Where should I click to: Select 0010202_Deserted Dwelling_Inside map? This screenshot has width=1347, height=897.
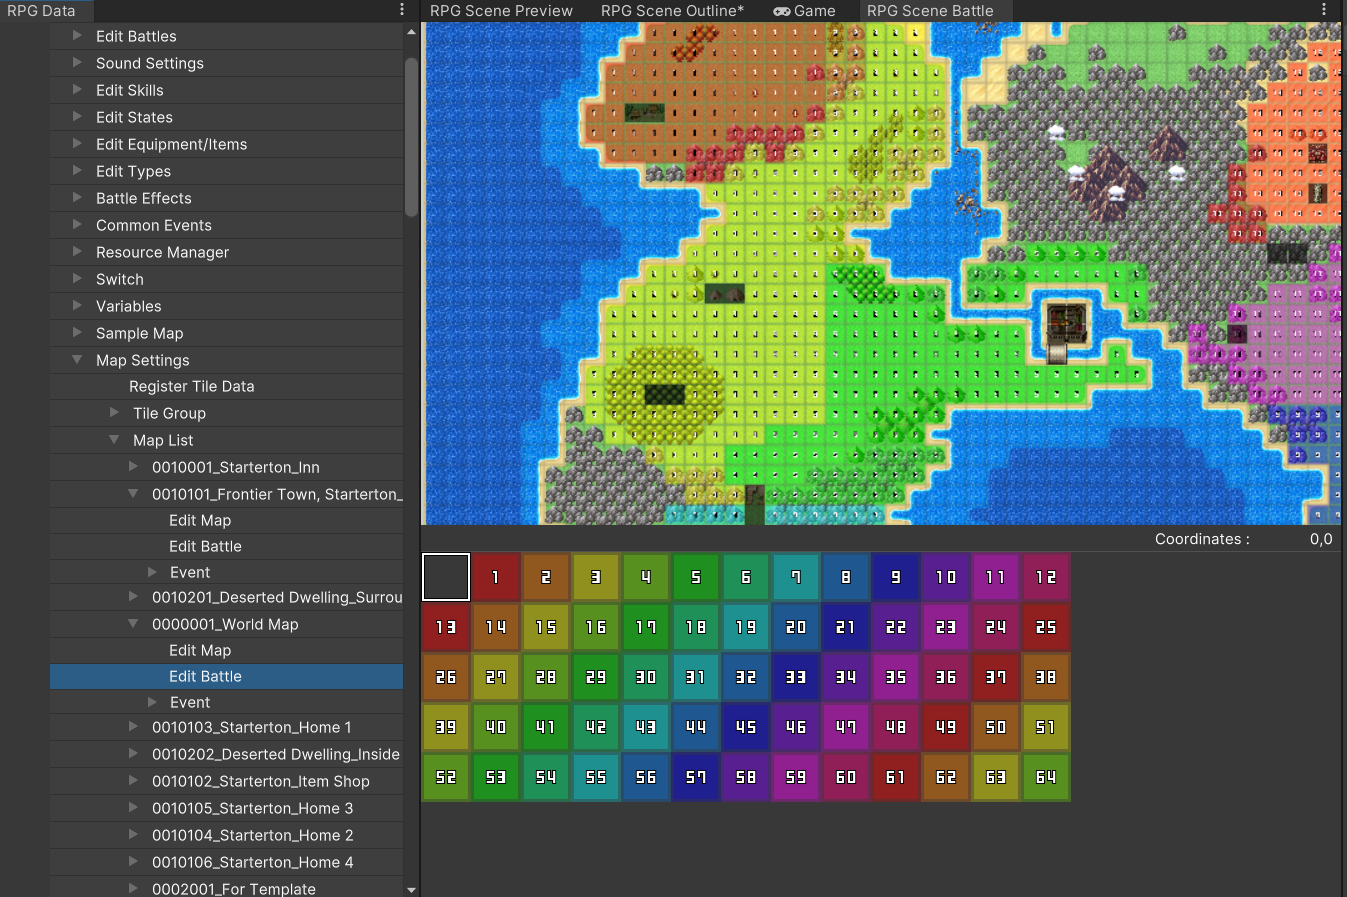click(x=226, y=754)
